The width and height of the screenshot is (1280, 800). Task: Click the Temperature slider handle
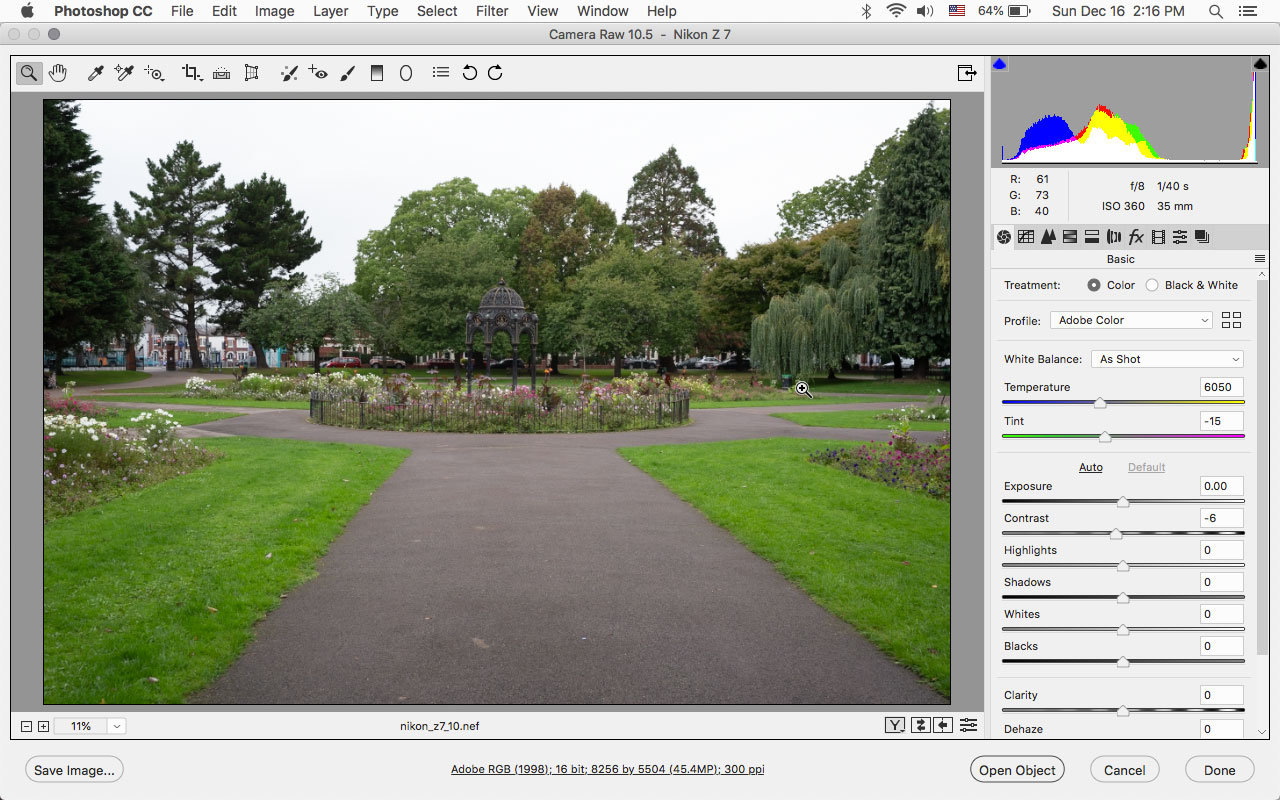(x=1100, y=403)
